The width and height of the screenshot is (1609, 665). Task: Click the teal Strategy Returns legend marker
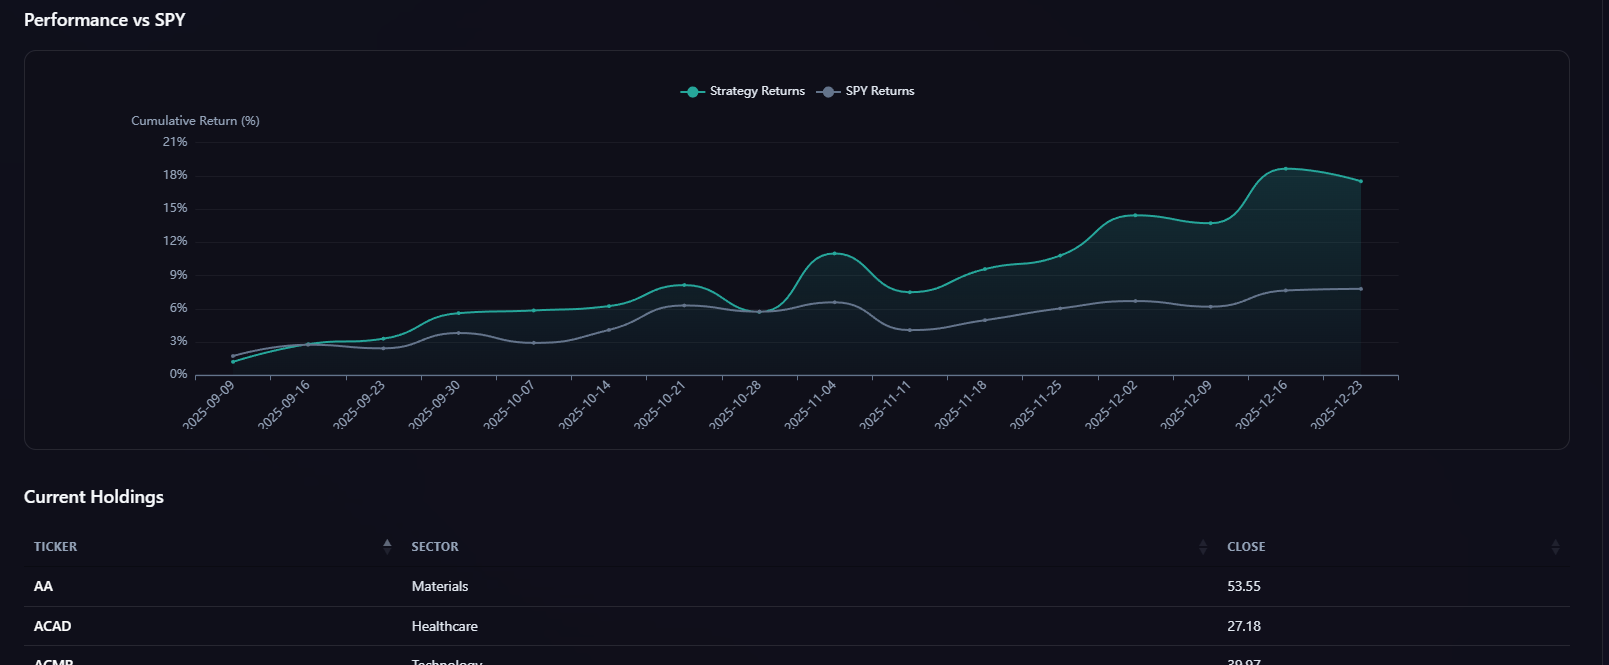pos(692,92)
